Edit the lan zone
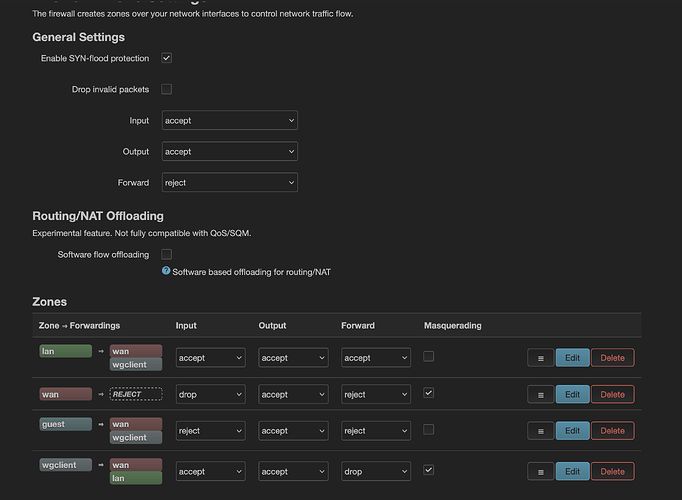The width and height of the screenshot is (682, 500). coord(572,358)
